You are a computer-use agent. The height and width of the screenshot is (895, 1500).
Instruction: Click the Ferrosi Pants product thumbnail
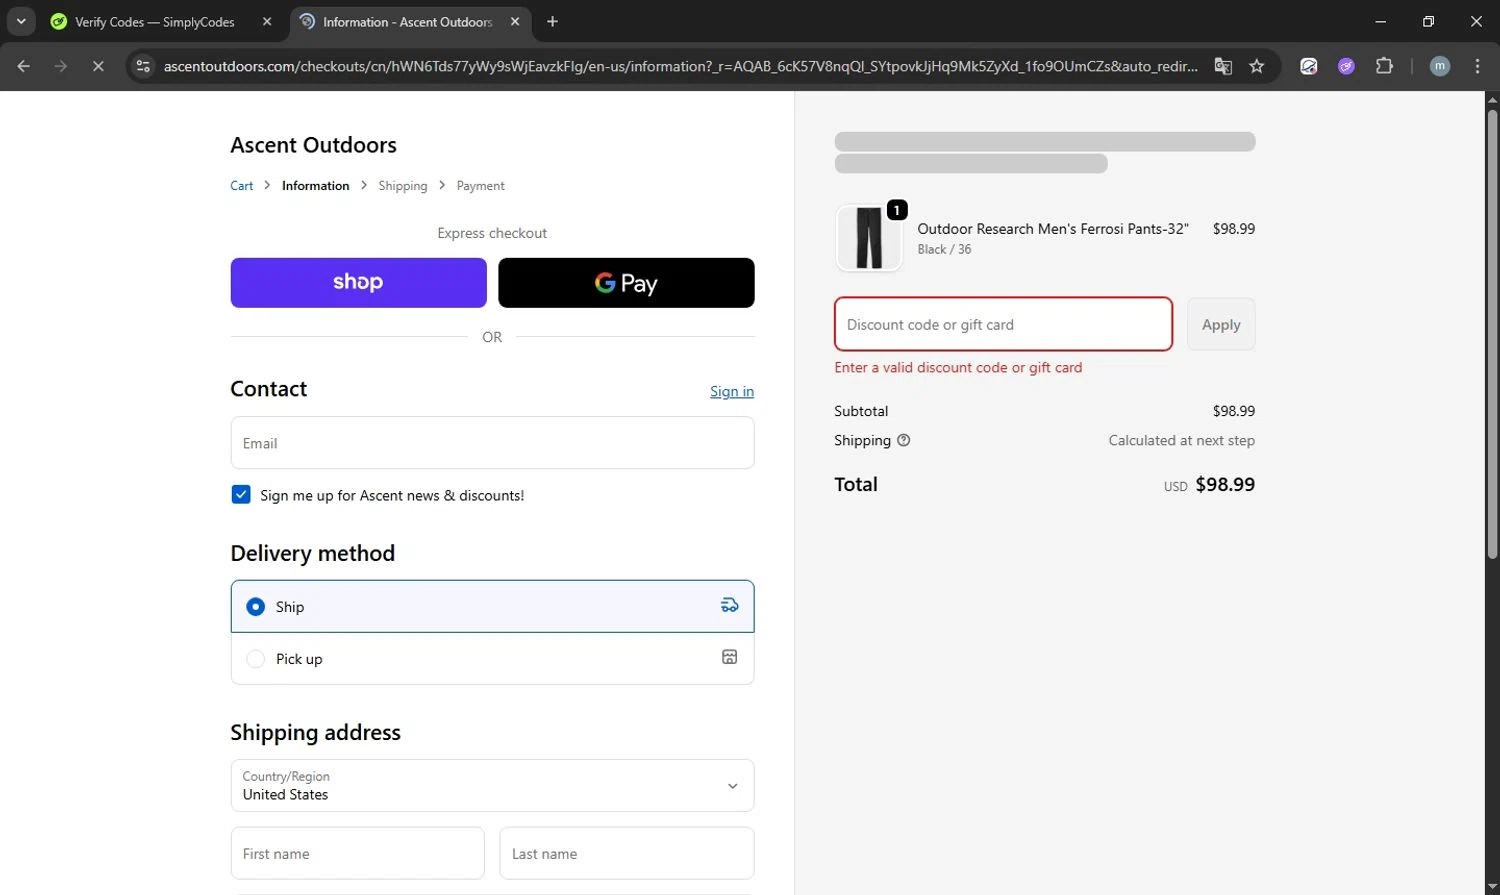click(x=868, y=238)
